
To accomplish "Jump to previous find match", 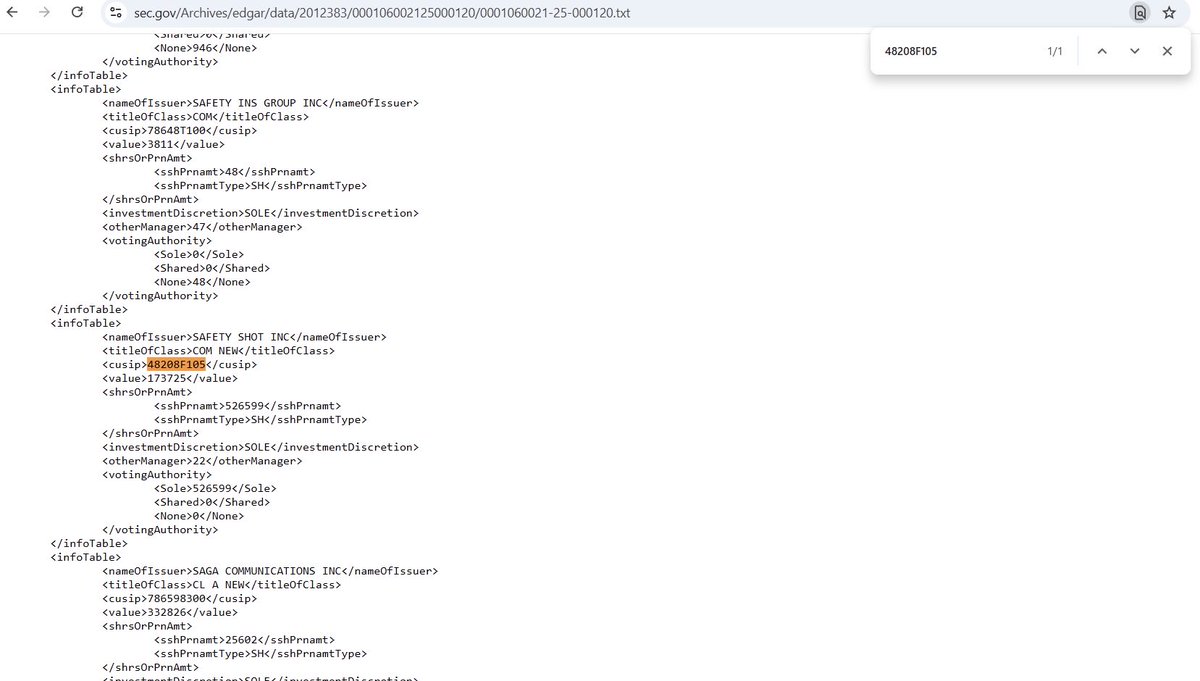I will (x=1101, y=51).
